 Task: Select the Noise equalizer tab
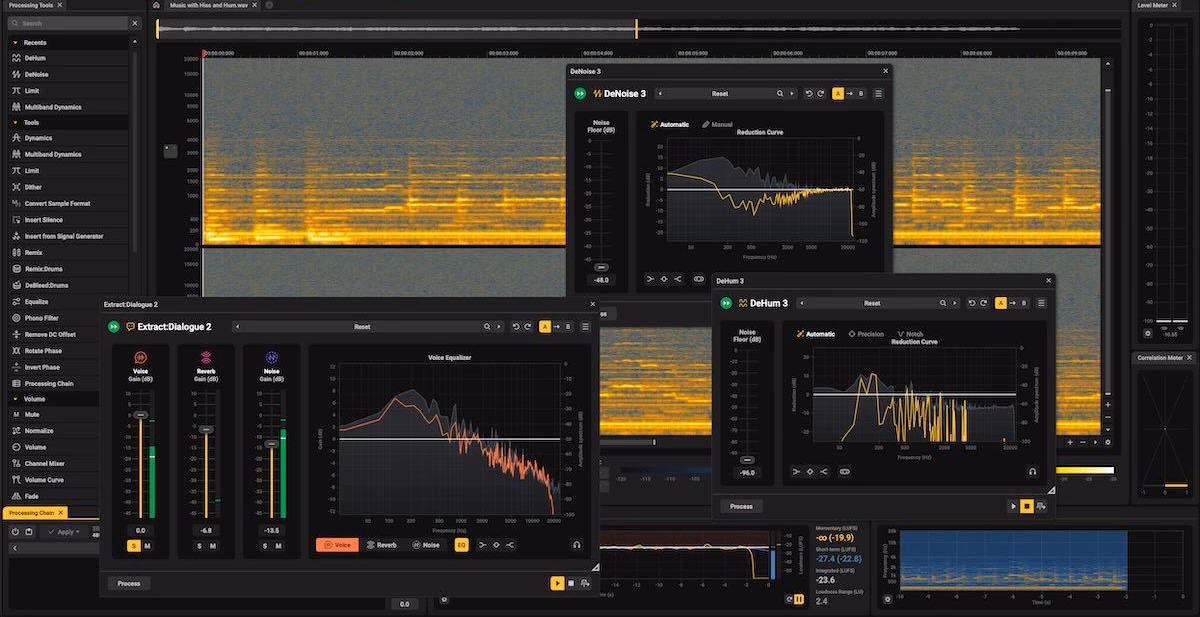pyautogui.click(x=425, y=545)
